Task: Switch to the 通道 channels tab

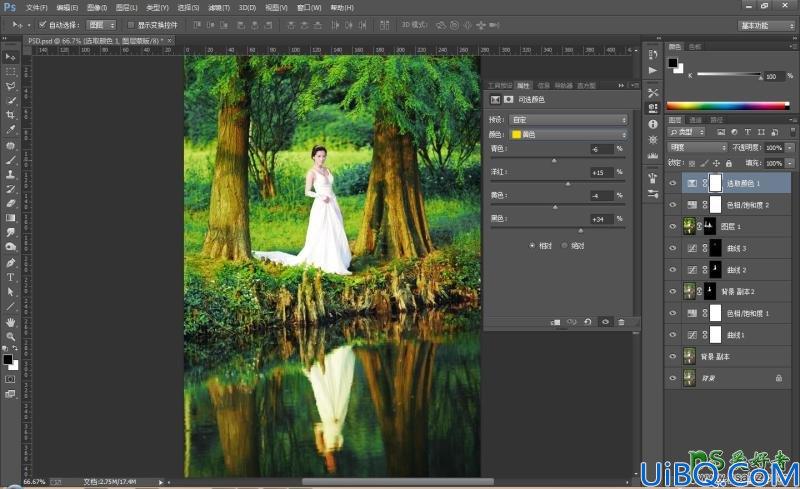Action: (695, 120)
